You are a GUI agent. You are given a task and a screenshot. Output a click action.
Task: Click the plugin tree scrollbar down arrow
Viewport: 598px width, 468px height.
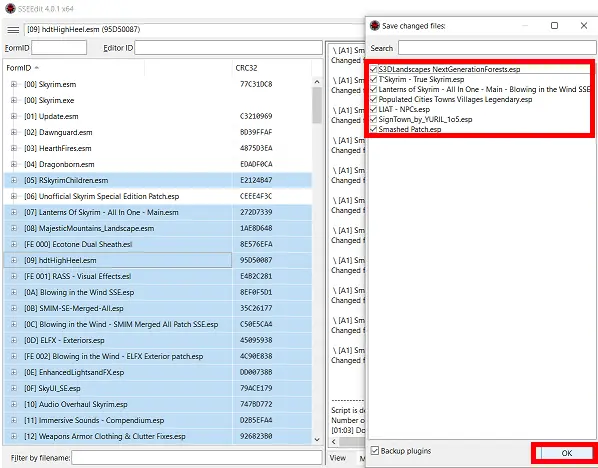point(317,439)
